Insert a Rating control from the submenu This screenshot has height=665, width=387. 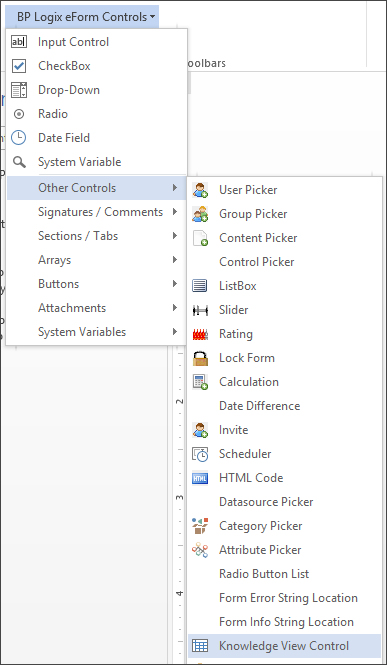[284, 334]
